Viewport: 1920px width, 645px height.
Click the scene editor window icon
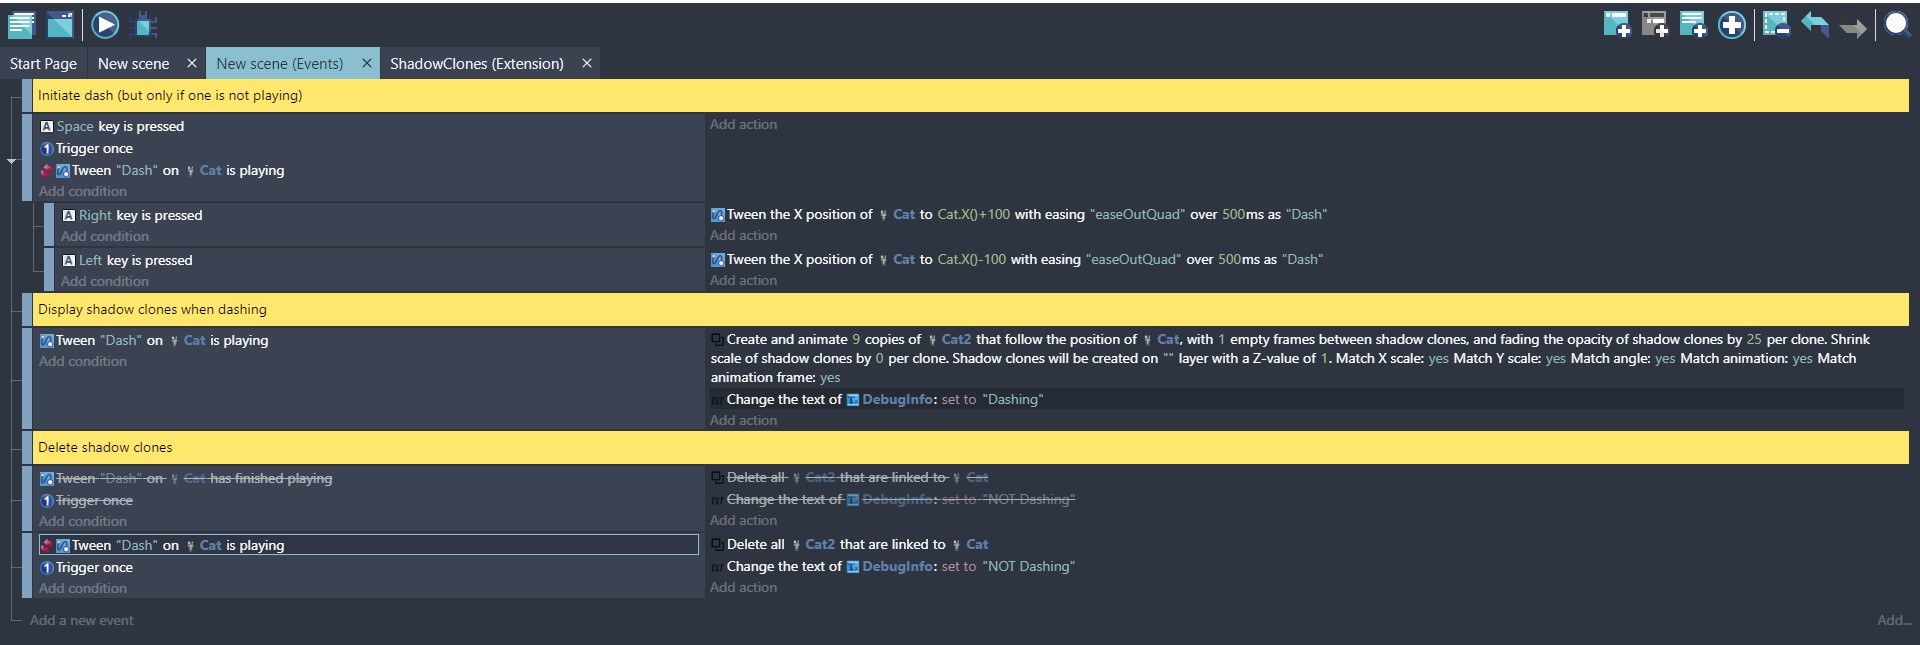(x=60, y=24)
